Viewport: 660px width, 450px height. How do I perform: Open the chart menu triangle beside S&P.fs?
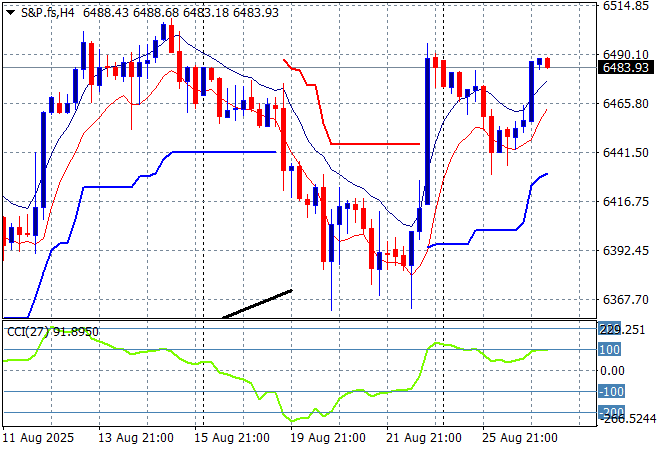pos(11,13)
